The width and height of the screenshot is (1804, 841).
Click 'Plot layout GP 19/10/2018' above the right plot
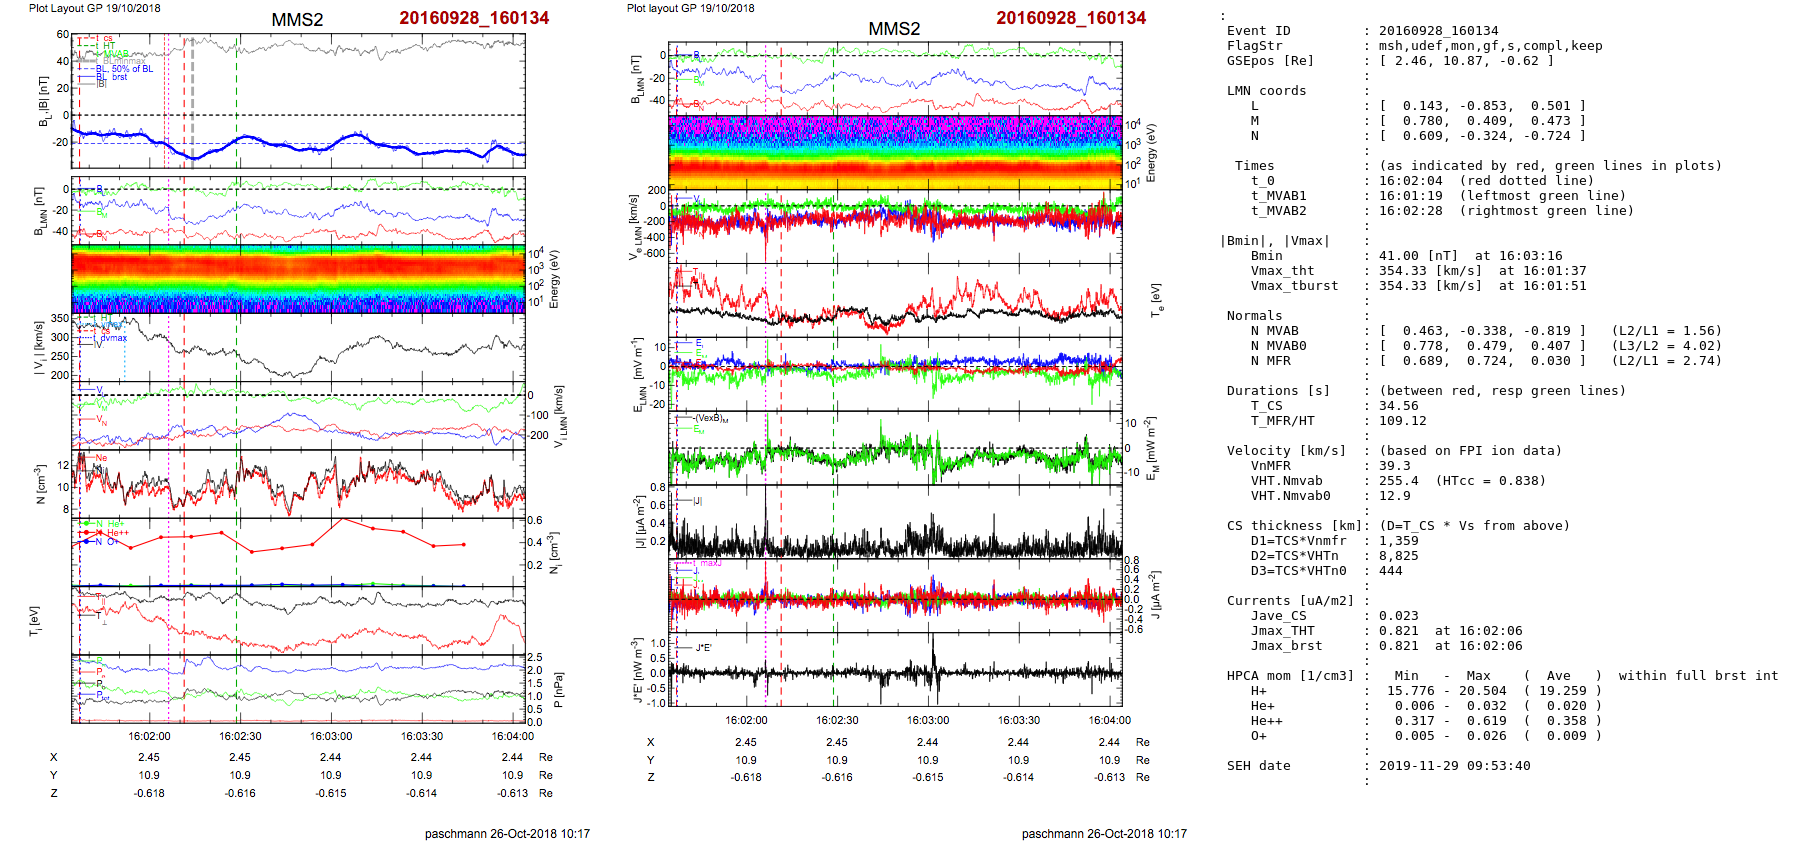(x=690, y=8)
